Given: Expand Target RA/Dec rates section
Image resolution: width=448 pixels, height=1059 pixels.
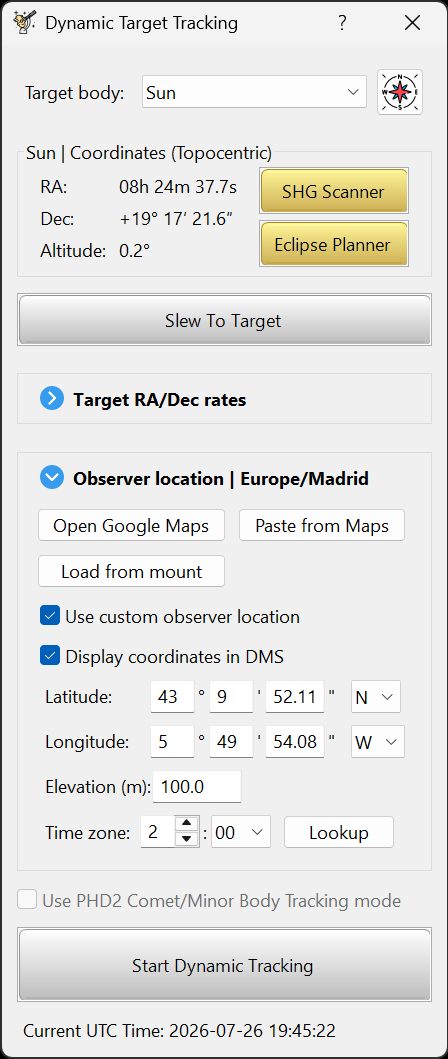Looking at the screenshot, I should (51, 399).
